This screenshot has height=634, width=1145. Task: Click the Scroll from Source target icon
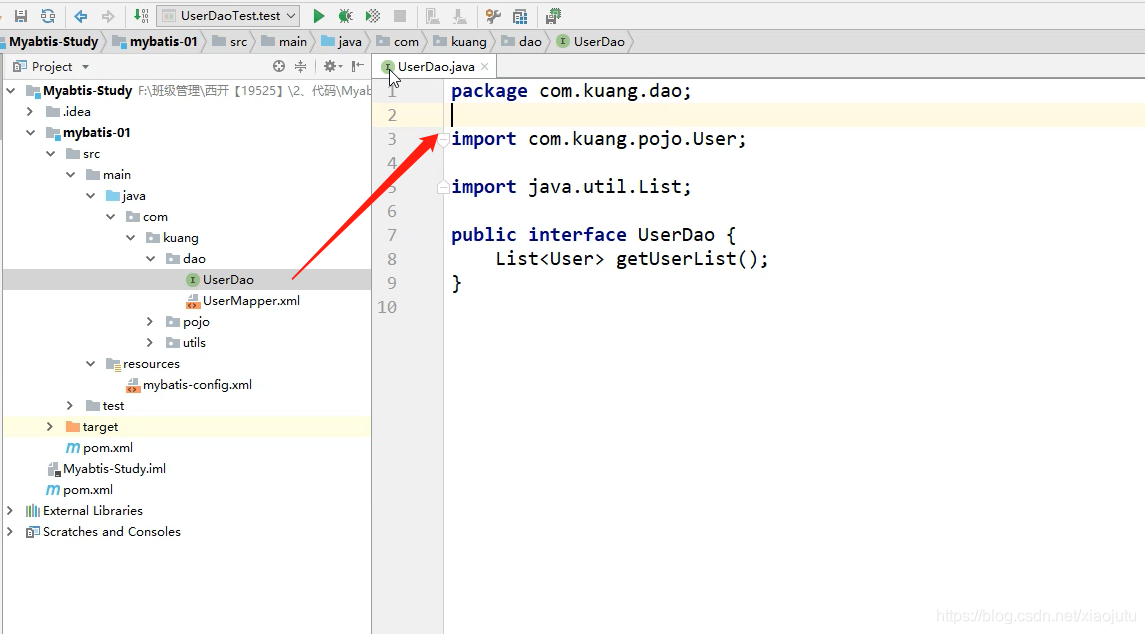[x=279, y=66]
